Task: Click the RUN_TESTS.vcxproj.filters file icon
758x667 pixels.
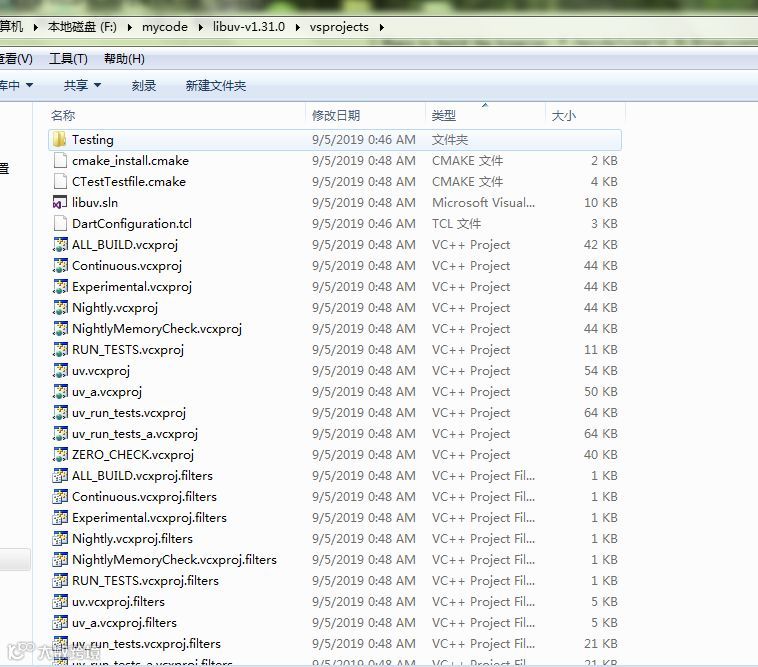Action: click(60, 581)
